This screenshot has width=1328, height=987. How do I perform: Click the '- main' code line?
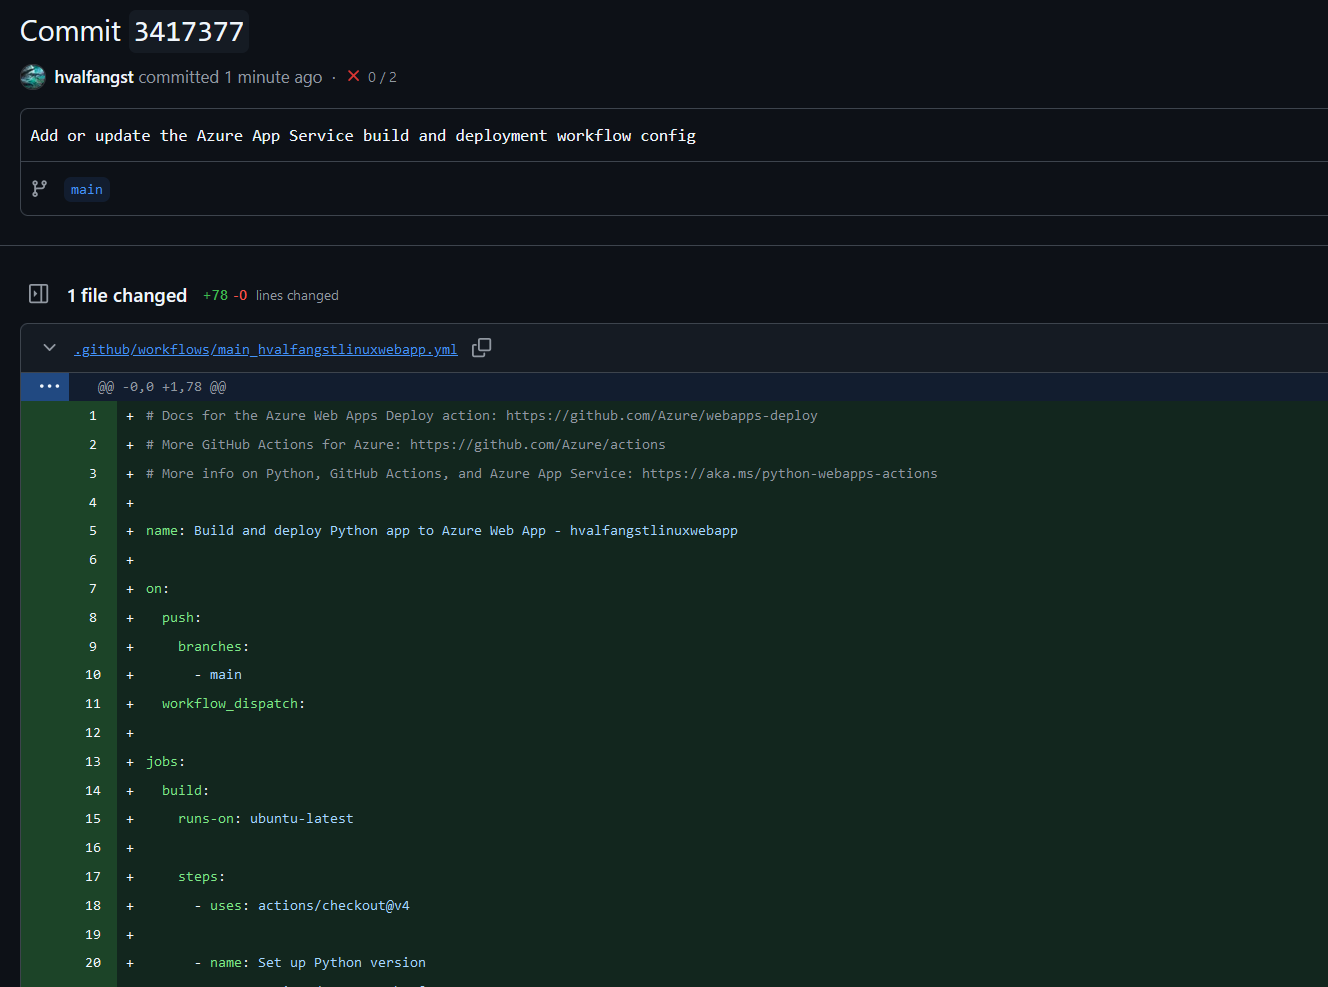coord(218,675)
